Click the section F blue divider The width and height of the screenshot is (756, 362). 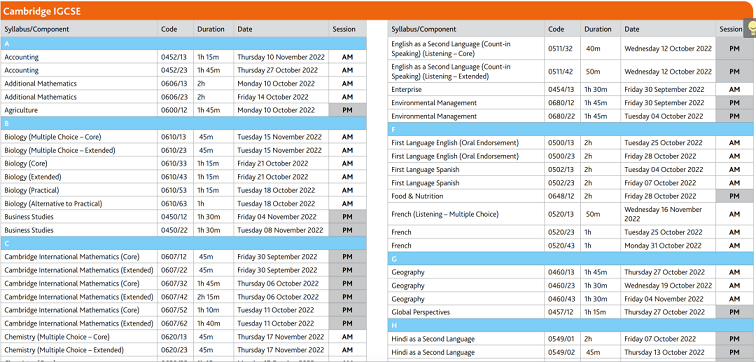pos(571,130)
